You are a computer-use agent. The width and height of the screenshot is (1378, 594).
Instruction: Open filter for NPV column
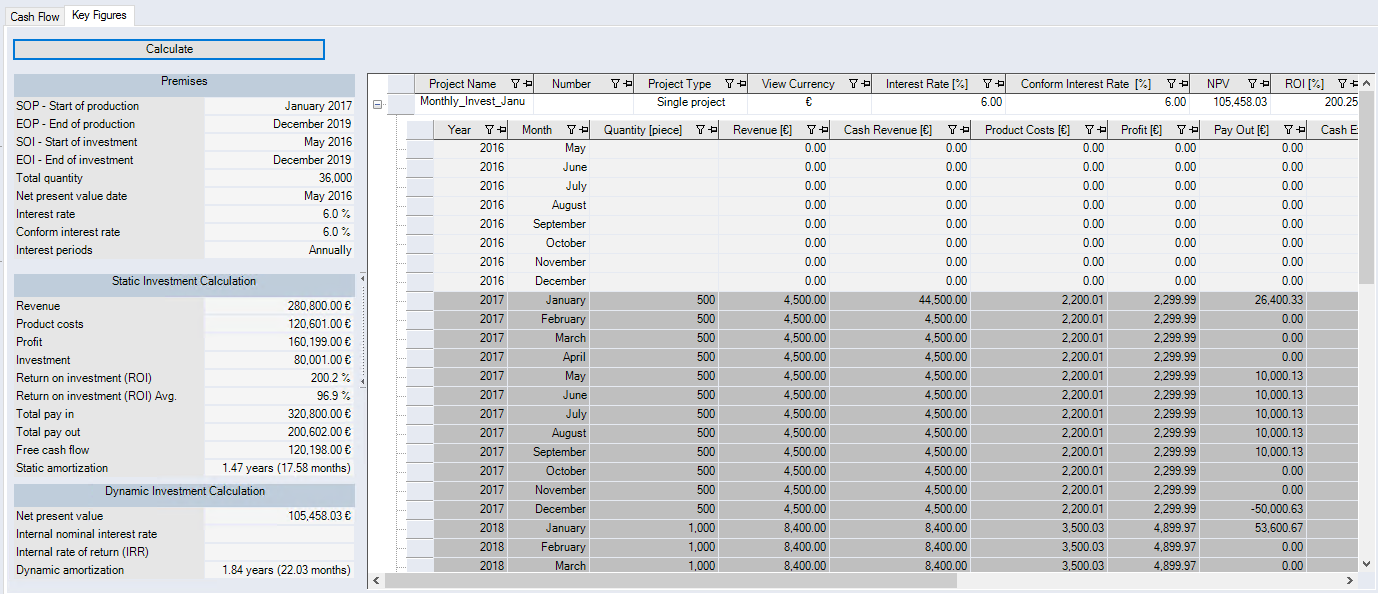1251,84
